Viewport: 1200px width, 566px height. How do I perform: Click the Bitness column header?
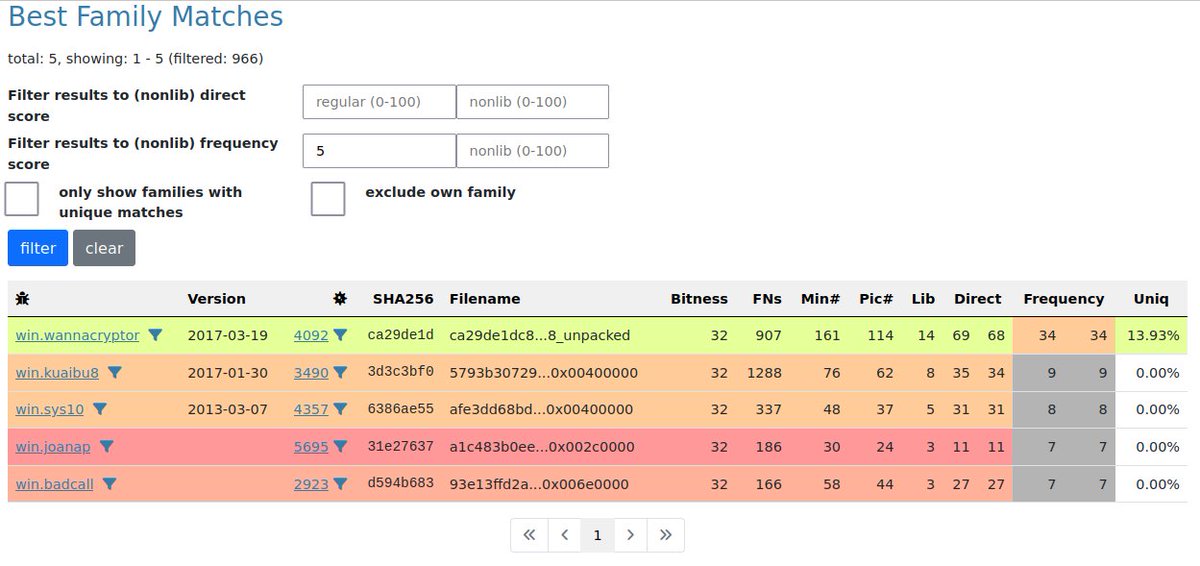point(699,298)
